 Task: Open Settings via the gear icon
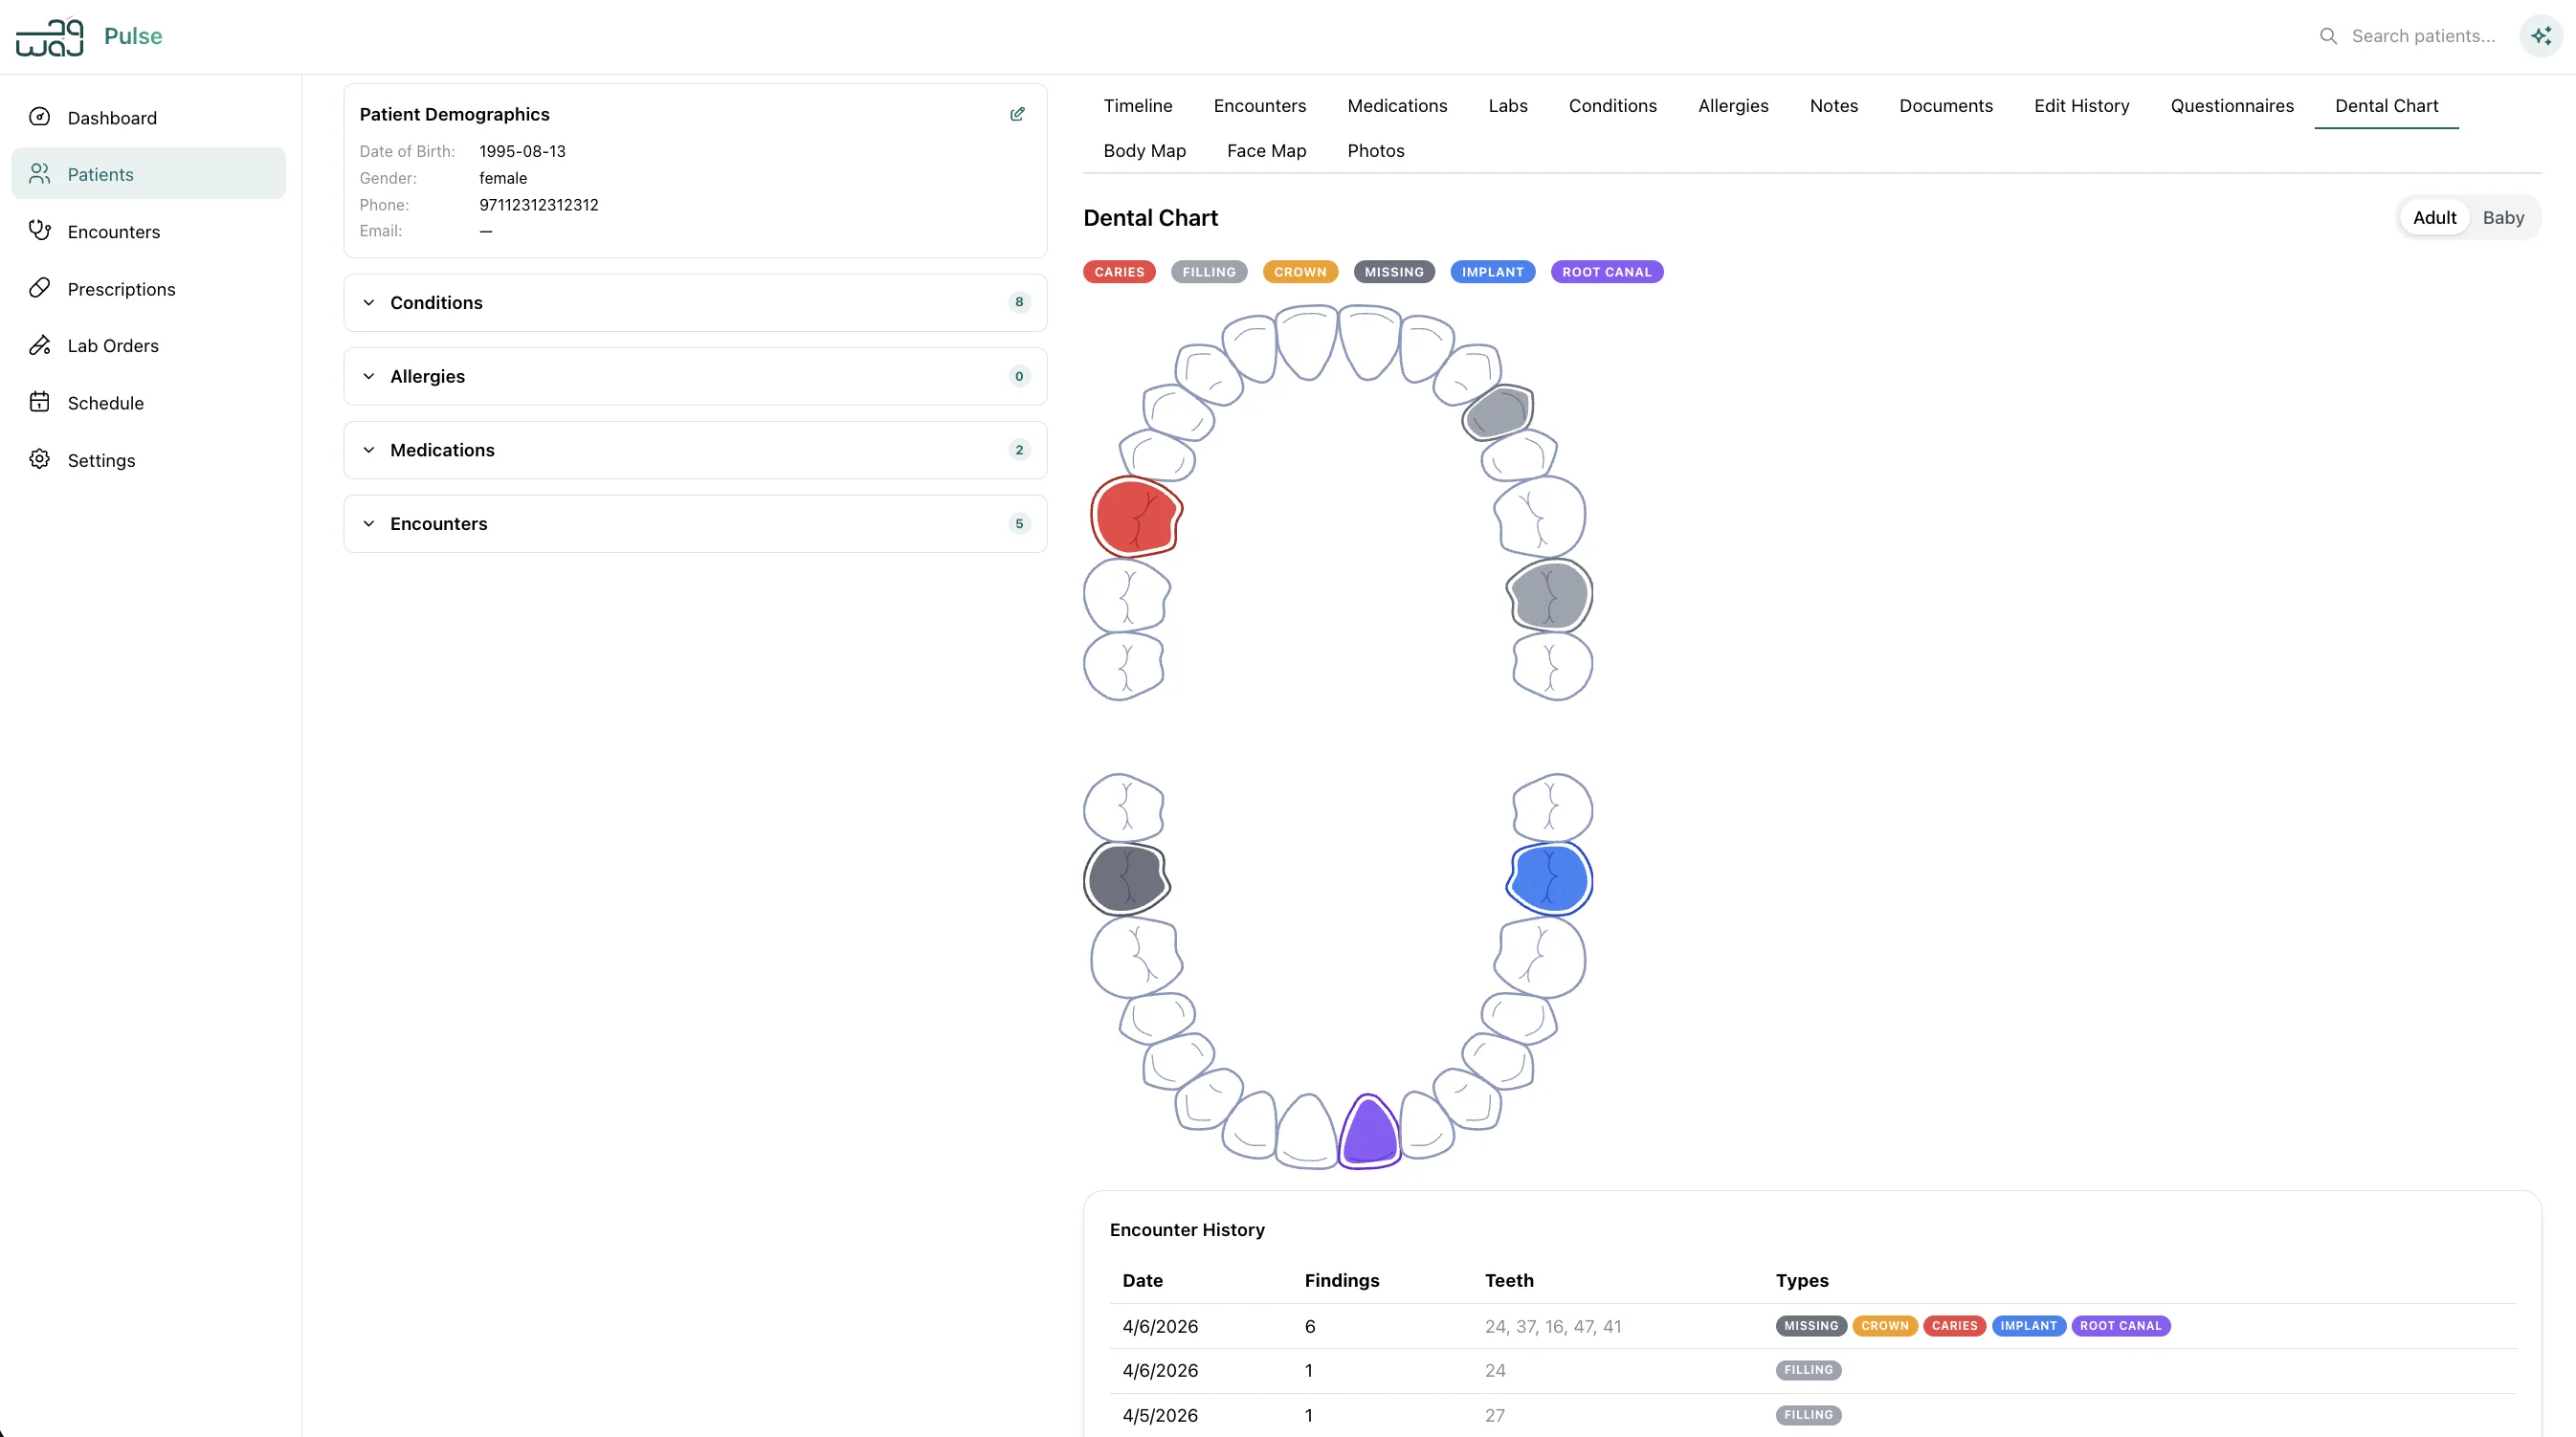(x=40, y=459)
